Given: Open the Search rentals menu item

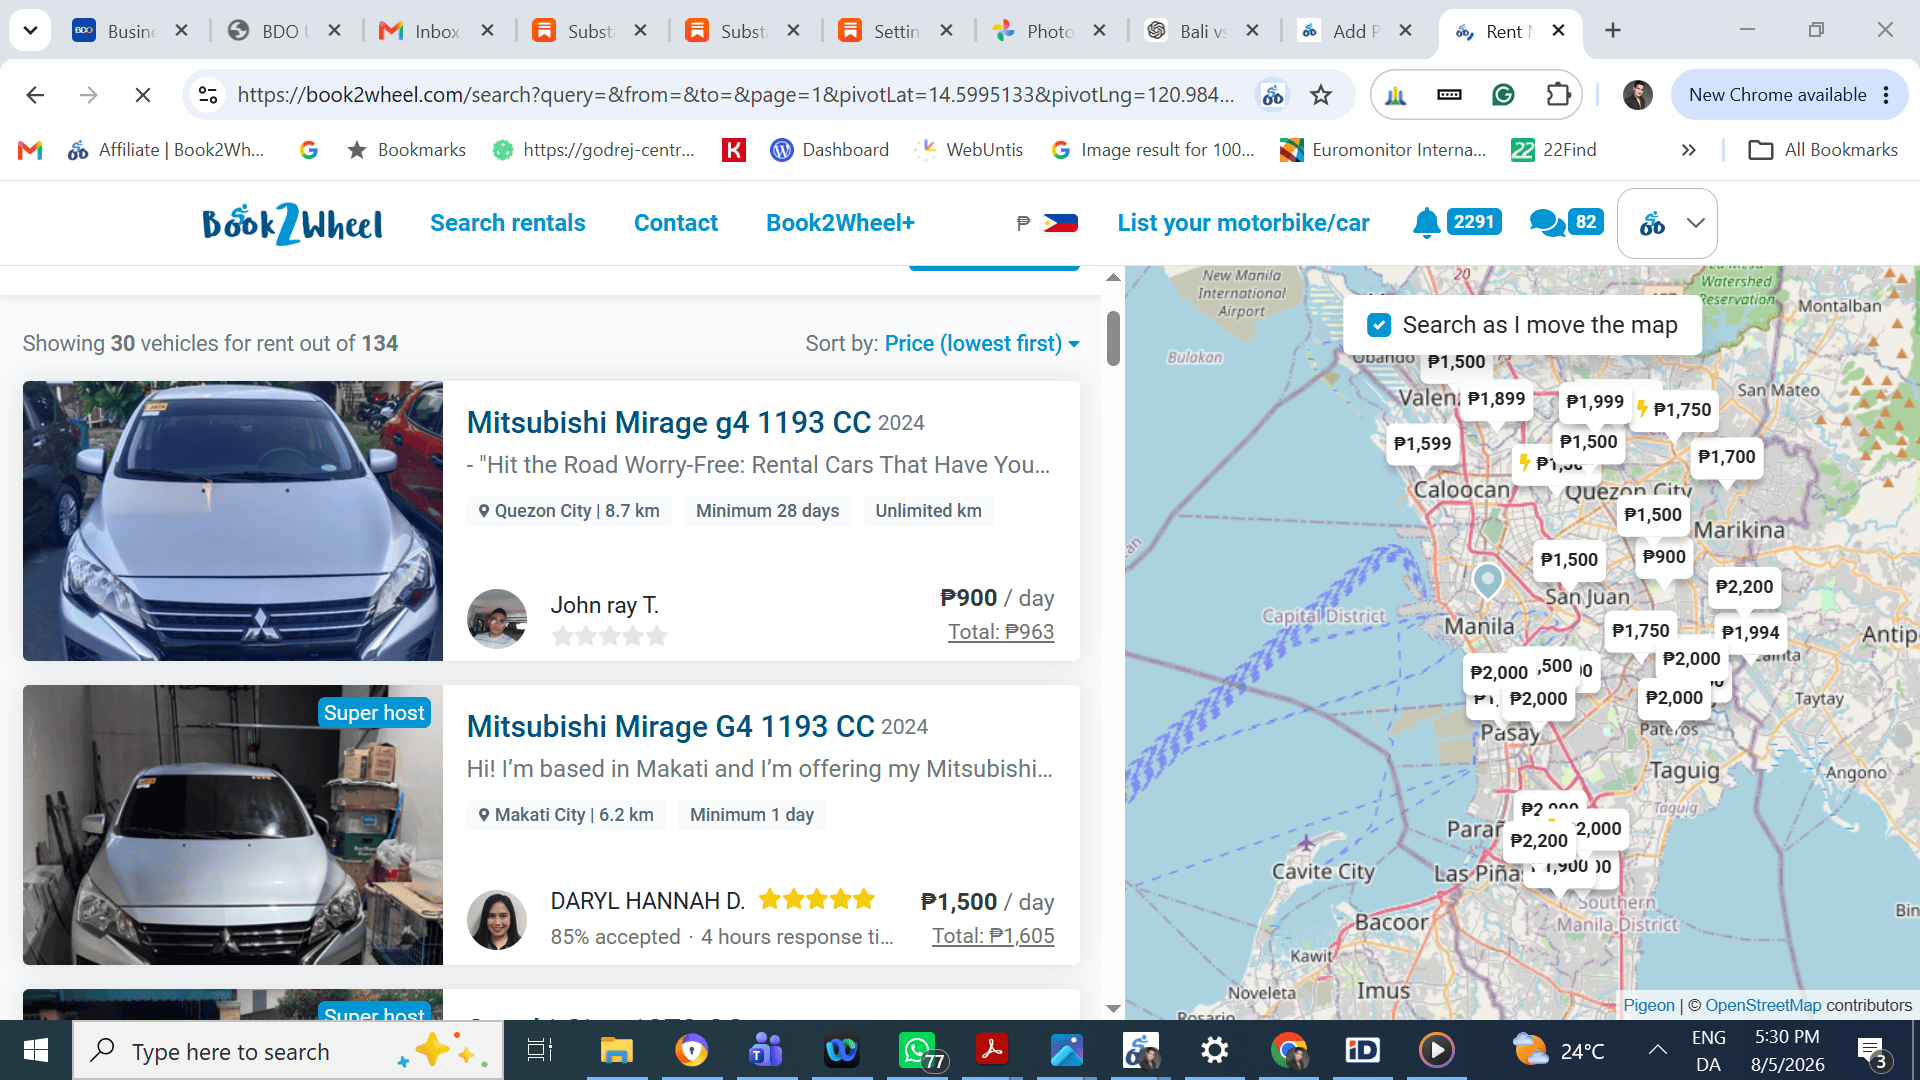Looking at the screenshot, I should tap(508, 223).
